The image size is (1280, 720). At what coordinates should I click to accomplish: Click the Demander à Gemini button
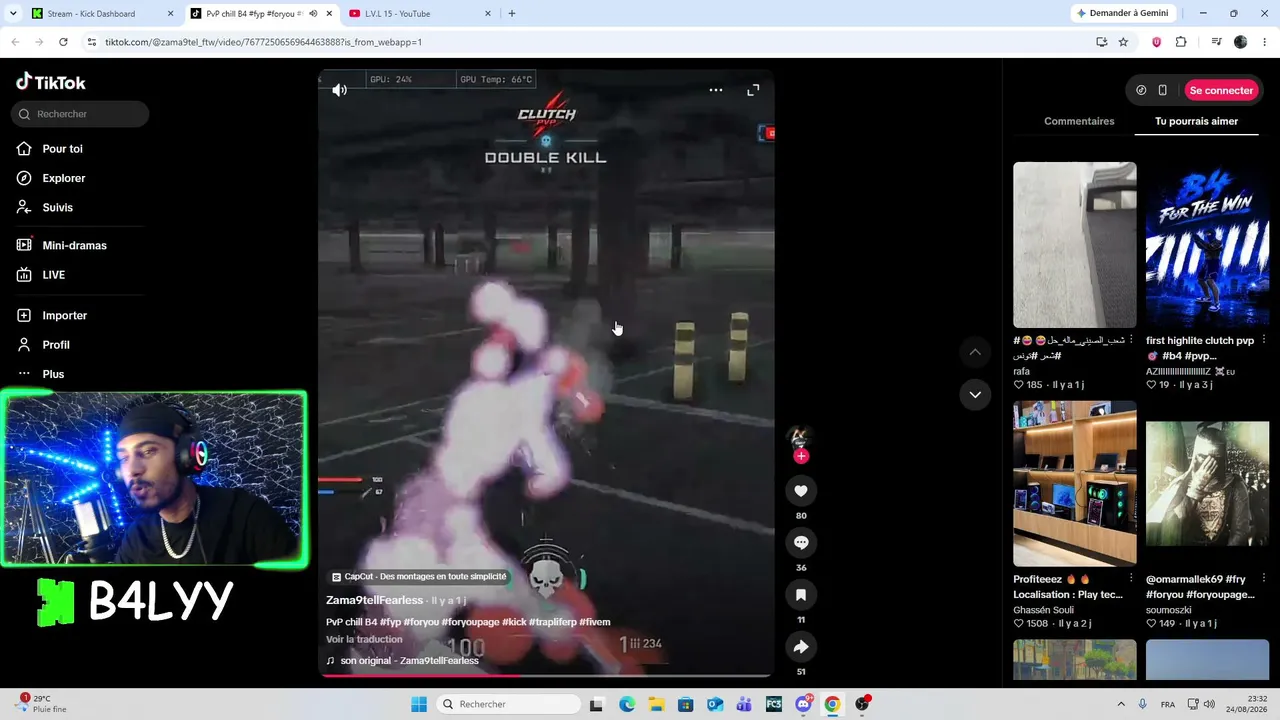[x=1122, y=13]
